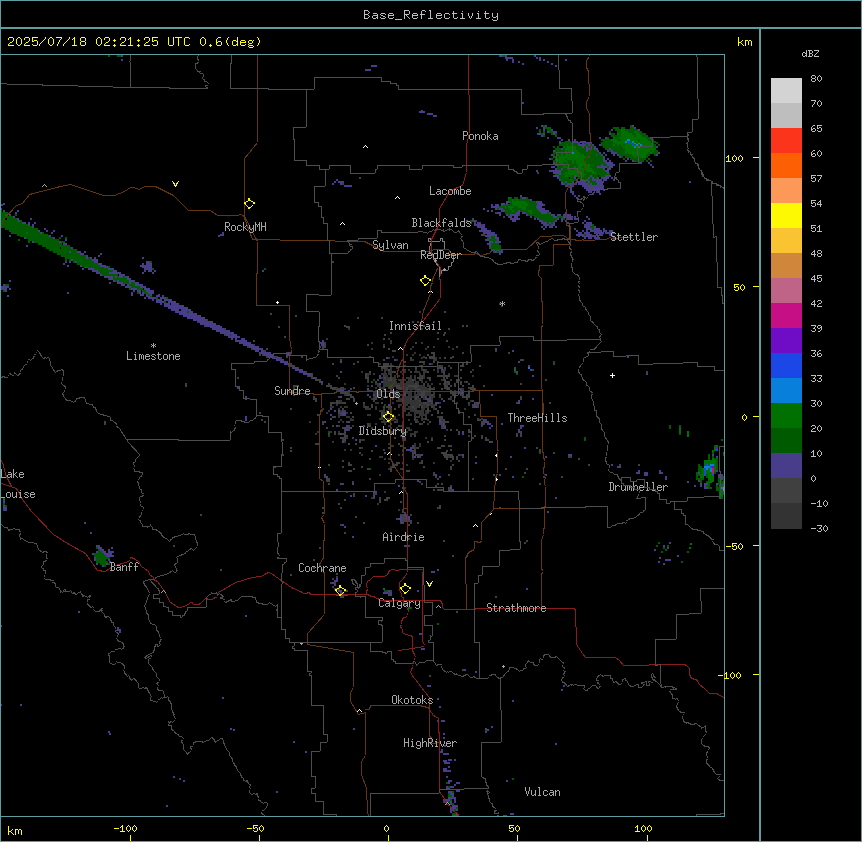Select the Didsbury label
Viewport: 862px width, 842px height.
(x=383, y=431)
